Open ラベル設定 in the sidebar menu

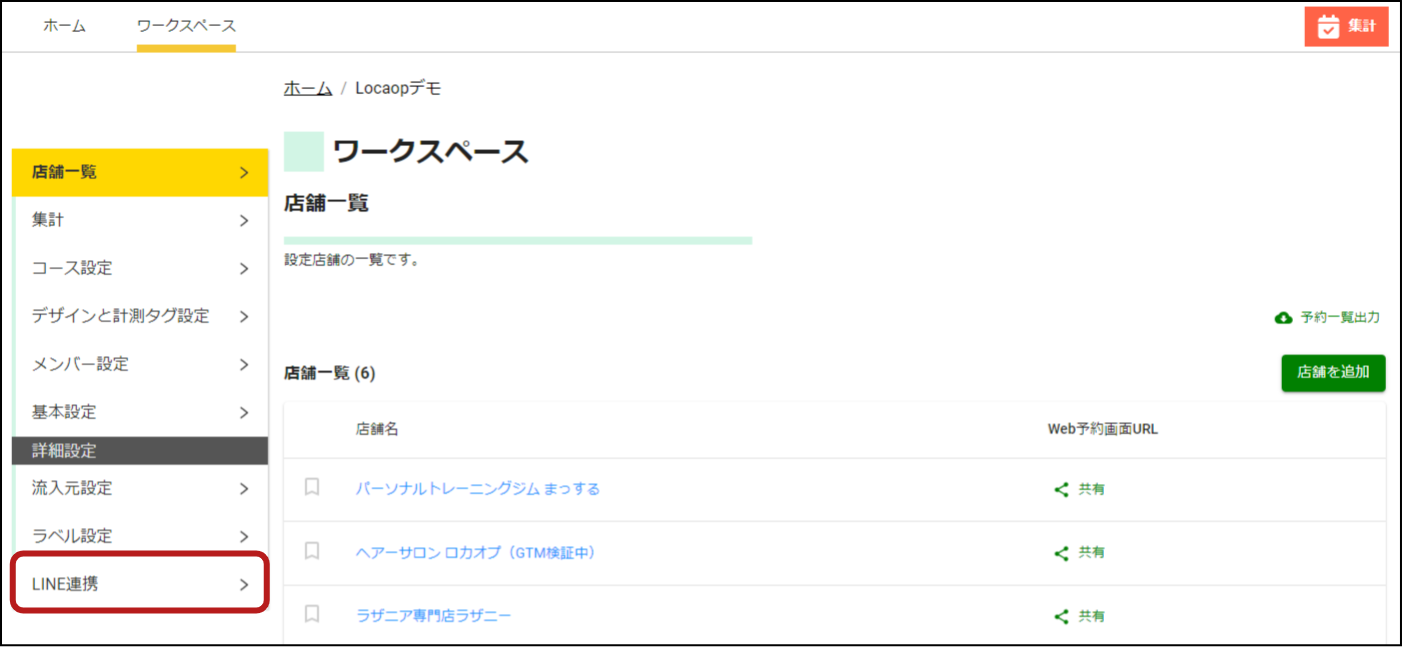pos(140,536)
